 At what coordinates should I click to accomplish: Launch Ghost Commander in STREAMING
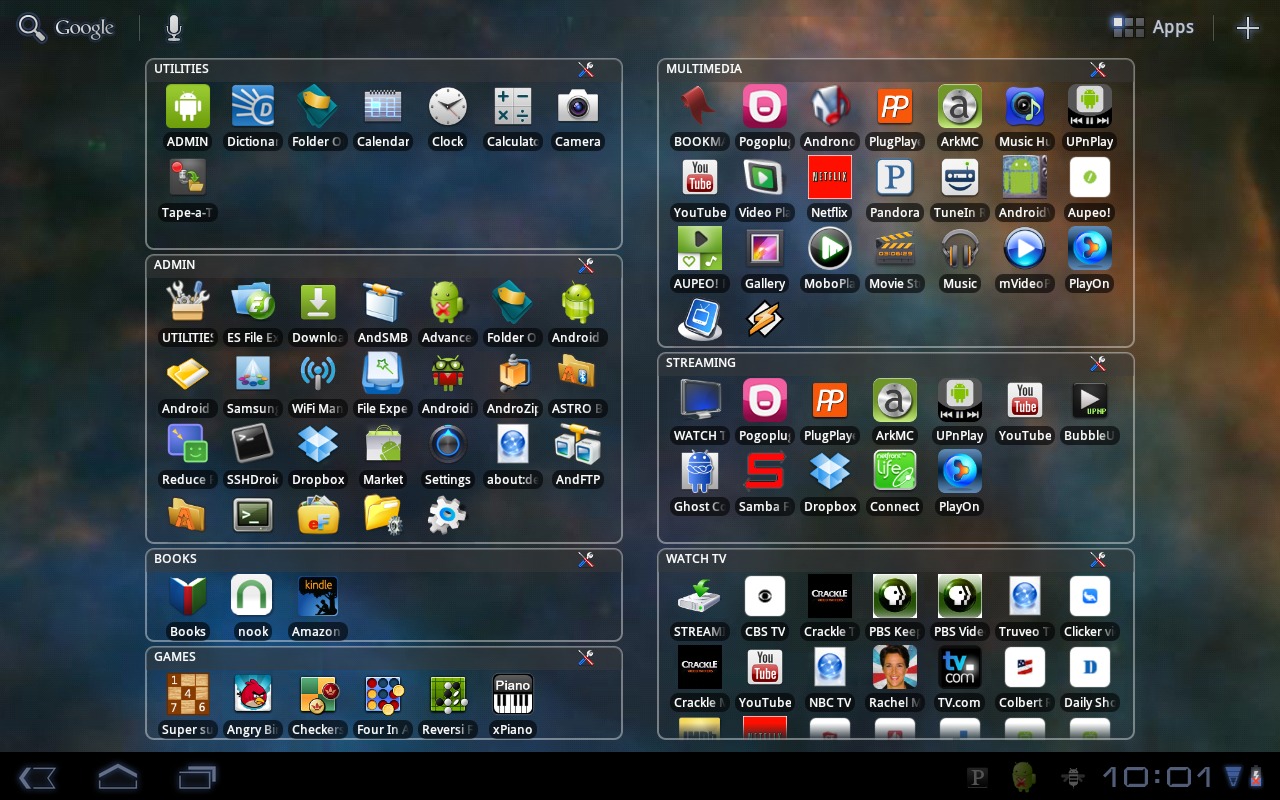(x=700, y=482)
